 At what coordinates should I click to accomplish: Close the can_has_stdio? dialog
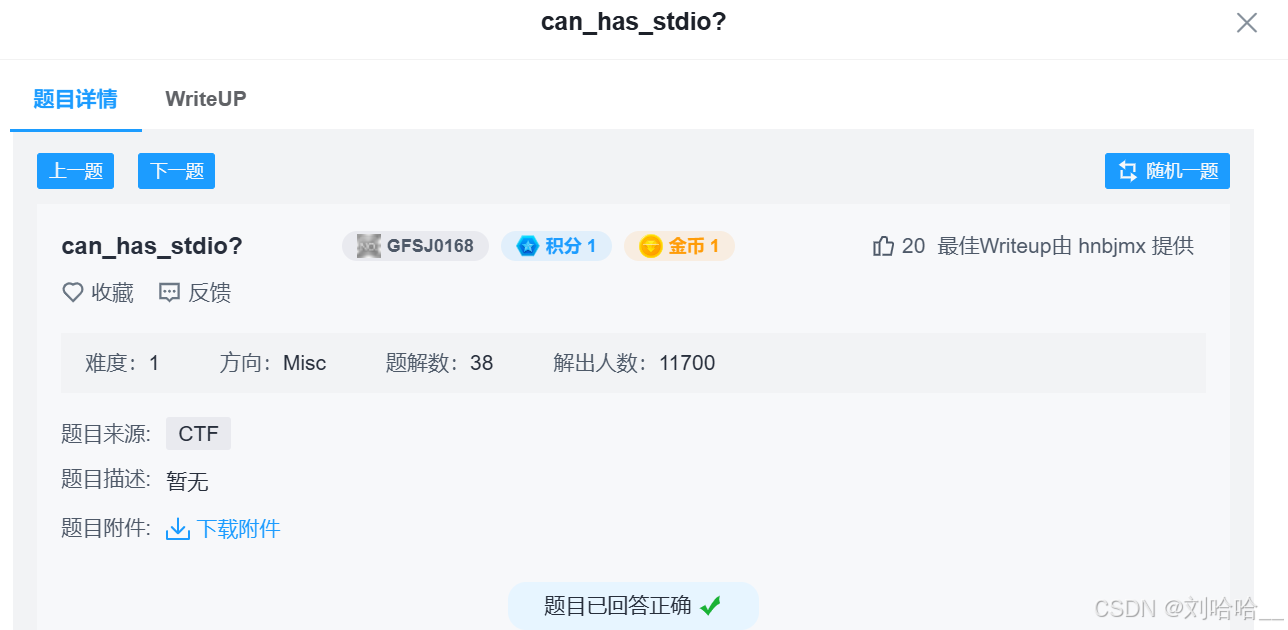1246,22
